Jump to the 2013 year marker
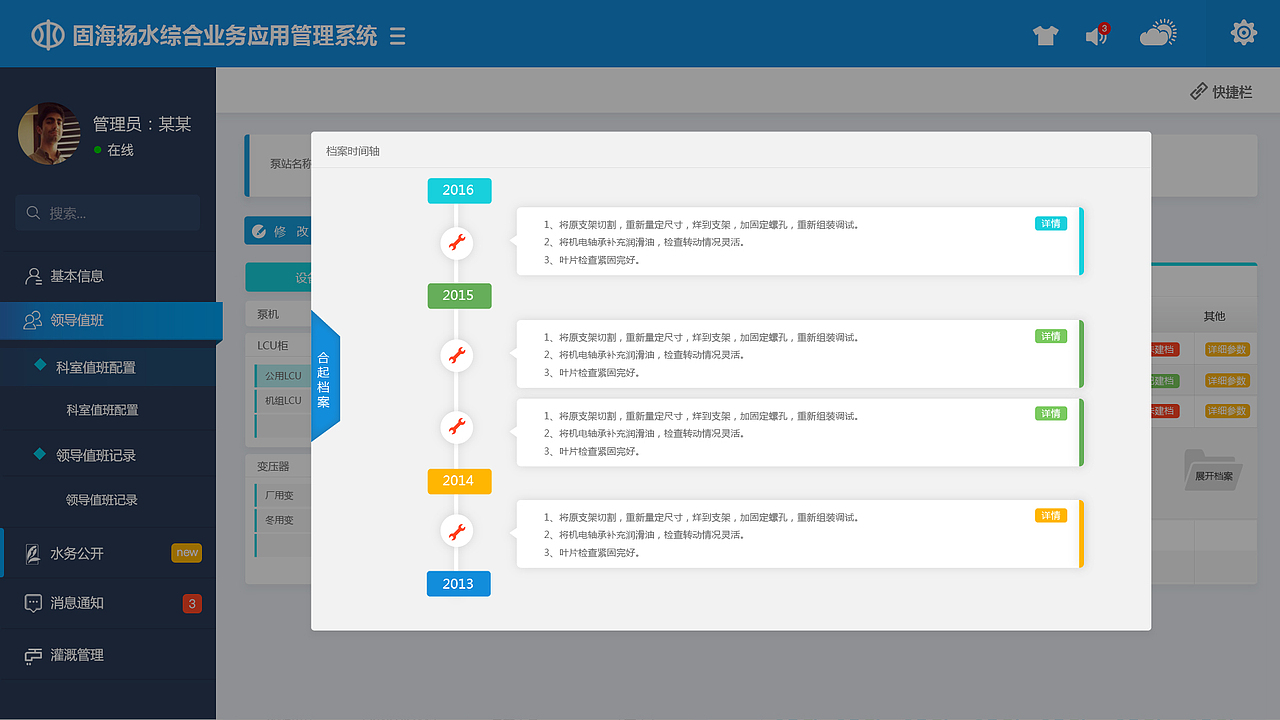1280x720 pixels. coord(459,584)
